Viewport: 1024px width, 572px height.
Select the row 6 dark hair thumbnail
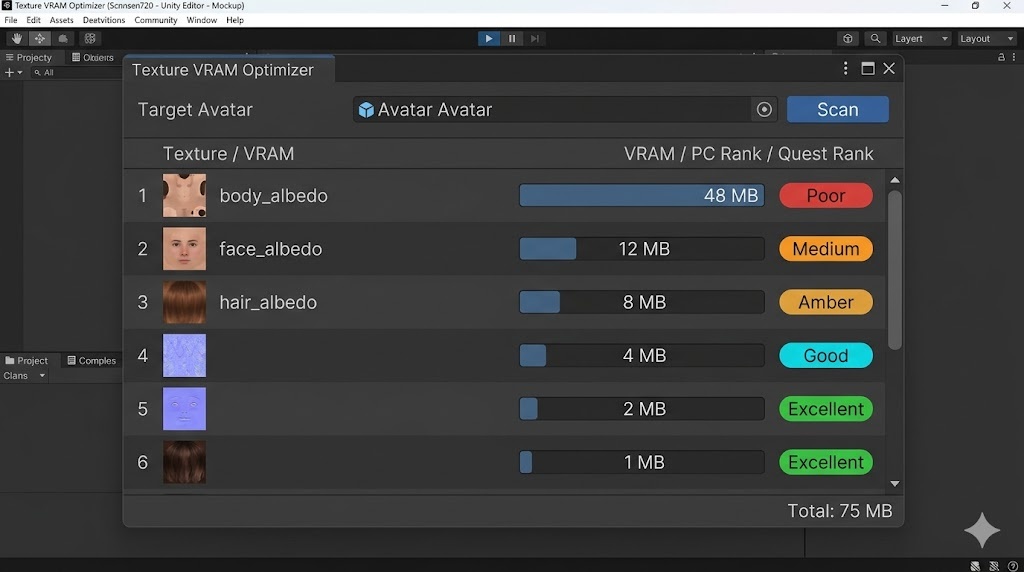point(184,462)
